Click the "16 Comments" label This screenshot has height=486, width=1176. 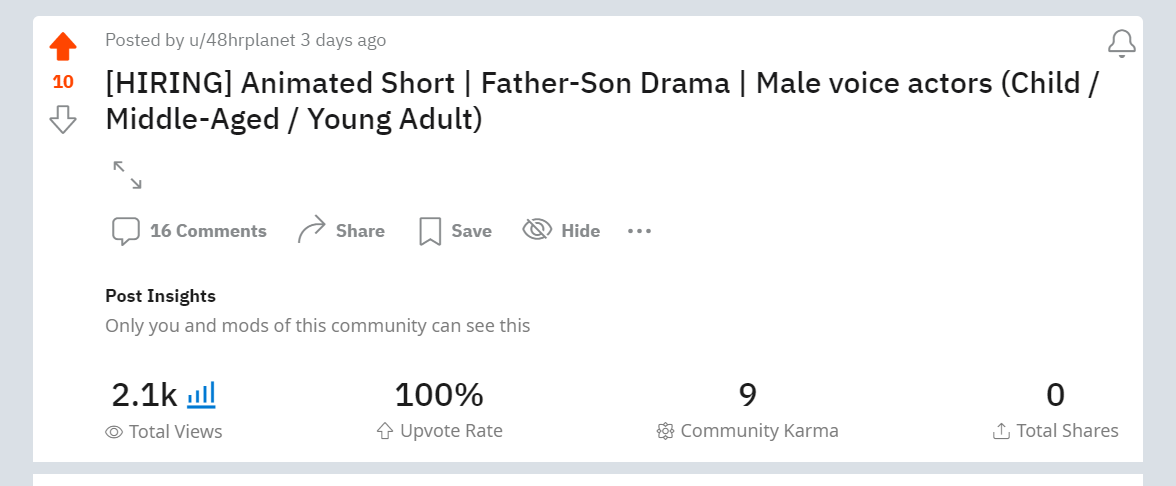coord(208,231)
